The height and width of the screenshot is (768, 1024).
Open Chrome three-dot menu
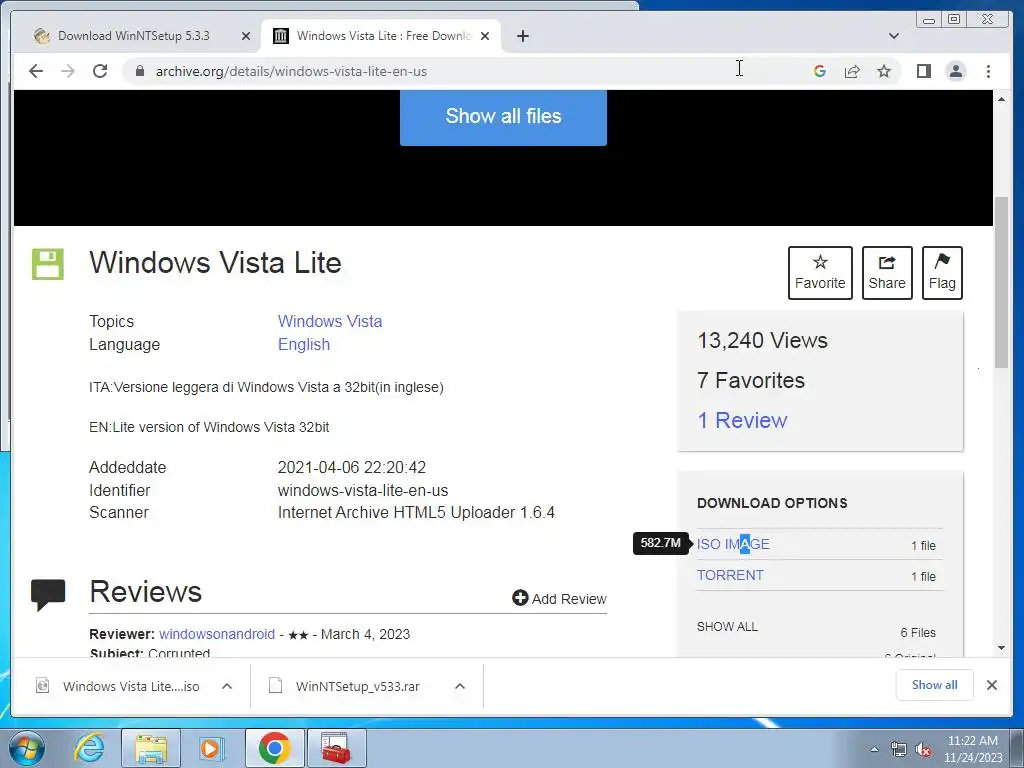[988, 71]
